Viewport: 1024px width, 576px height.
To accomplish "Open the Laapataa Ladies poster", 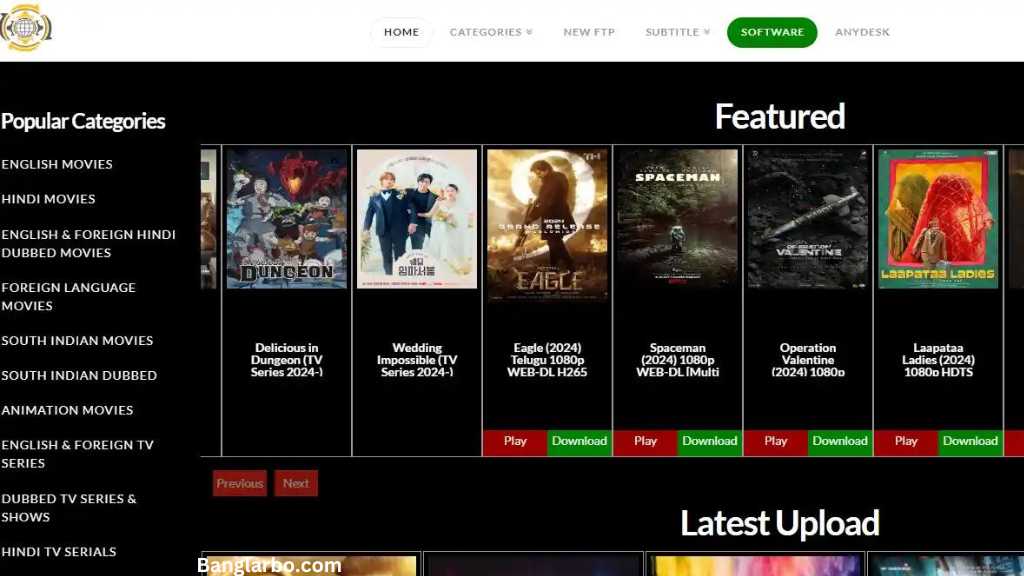I will tap(938, 219).
